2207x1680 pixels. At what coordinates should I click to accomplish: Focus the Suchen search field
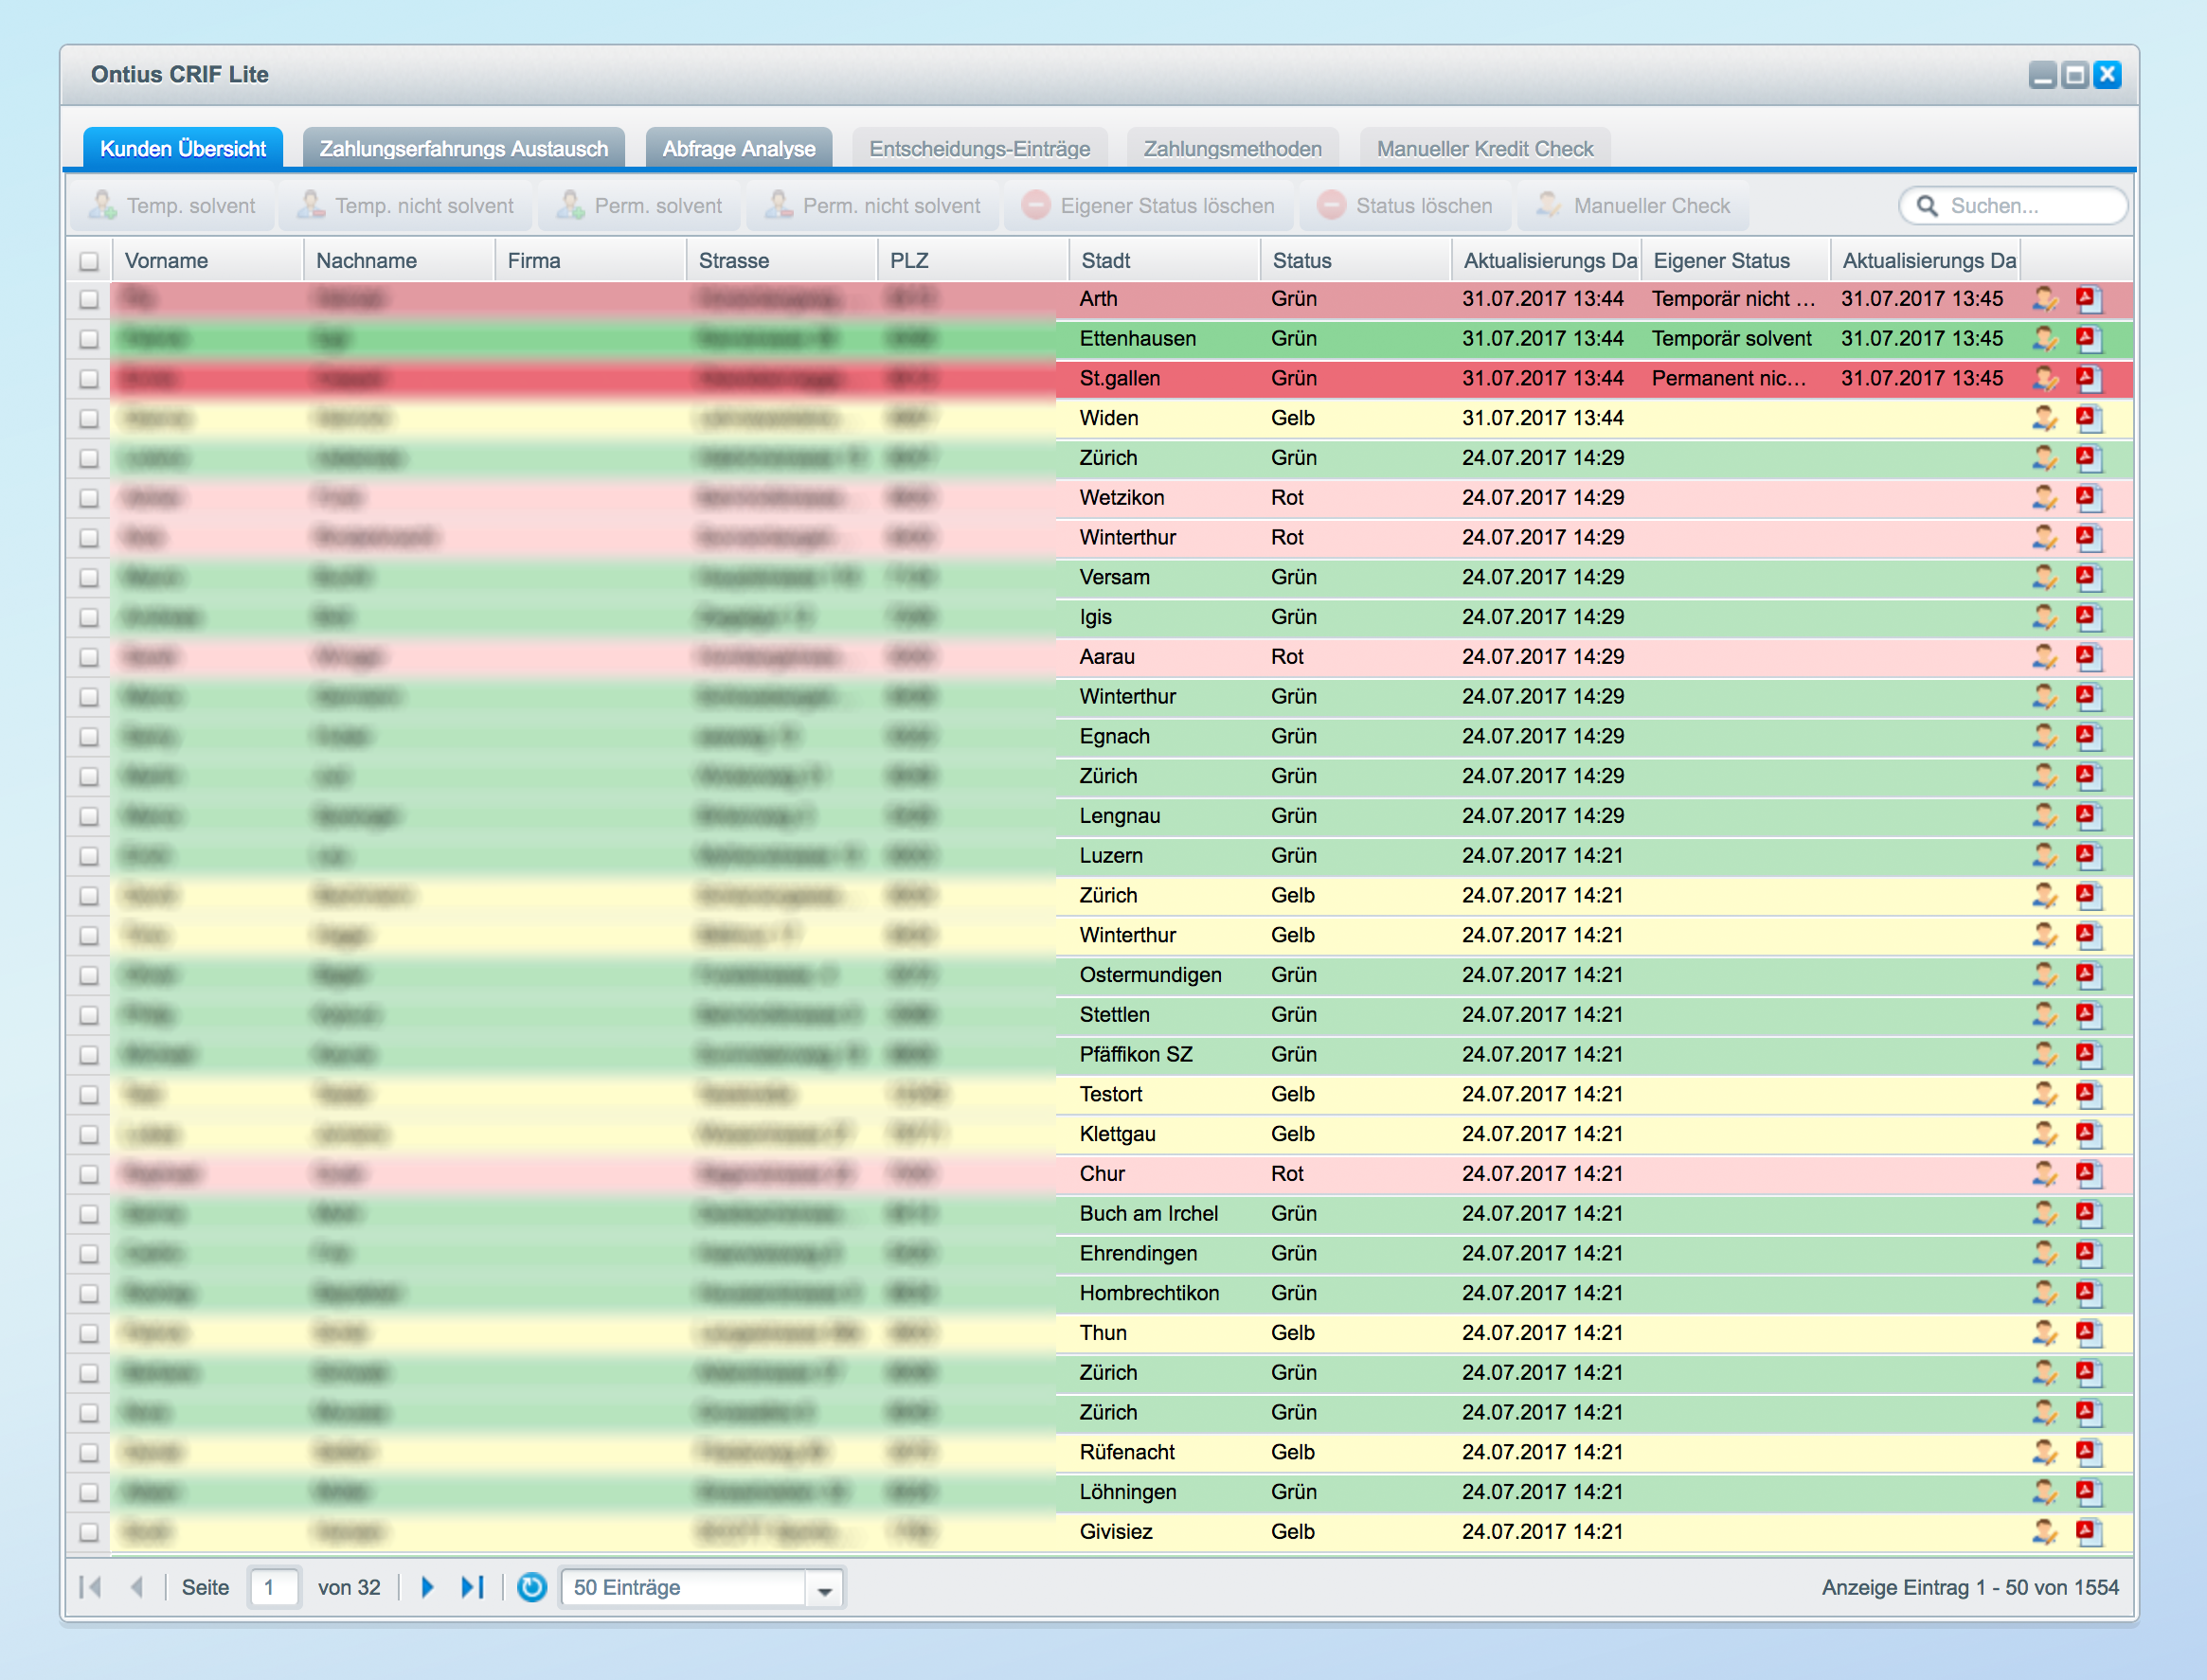2012,206
